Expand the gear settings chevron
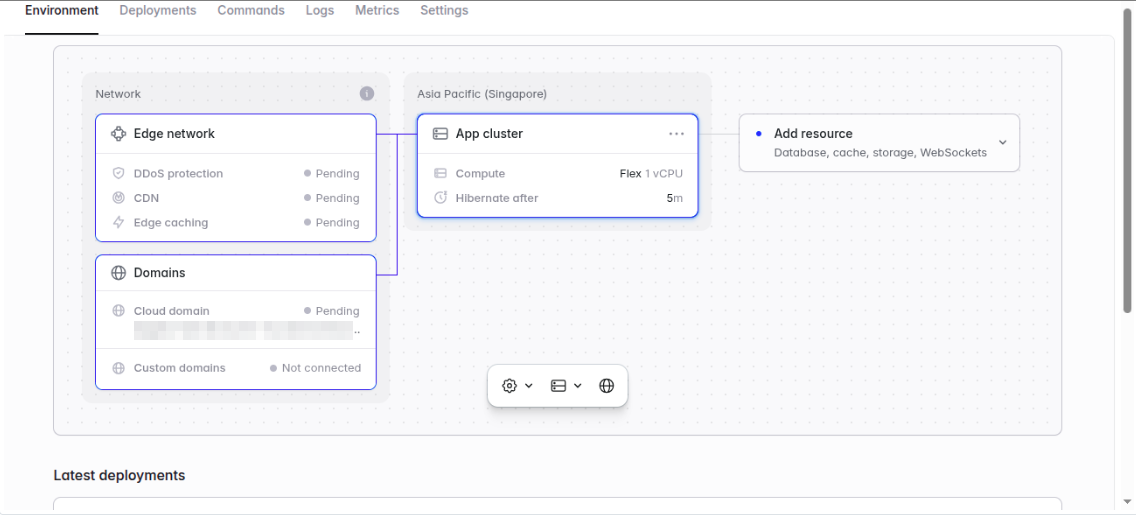 click(529, 386)
